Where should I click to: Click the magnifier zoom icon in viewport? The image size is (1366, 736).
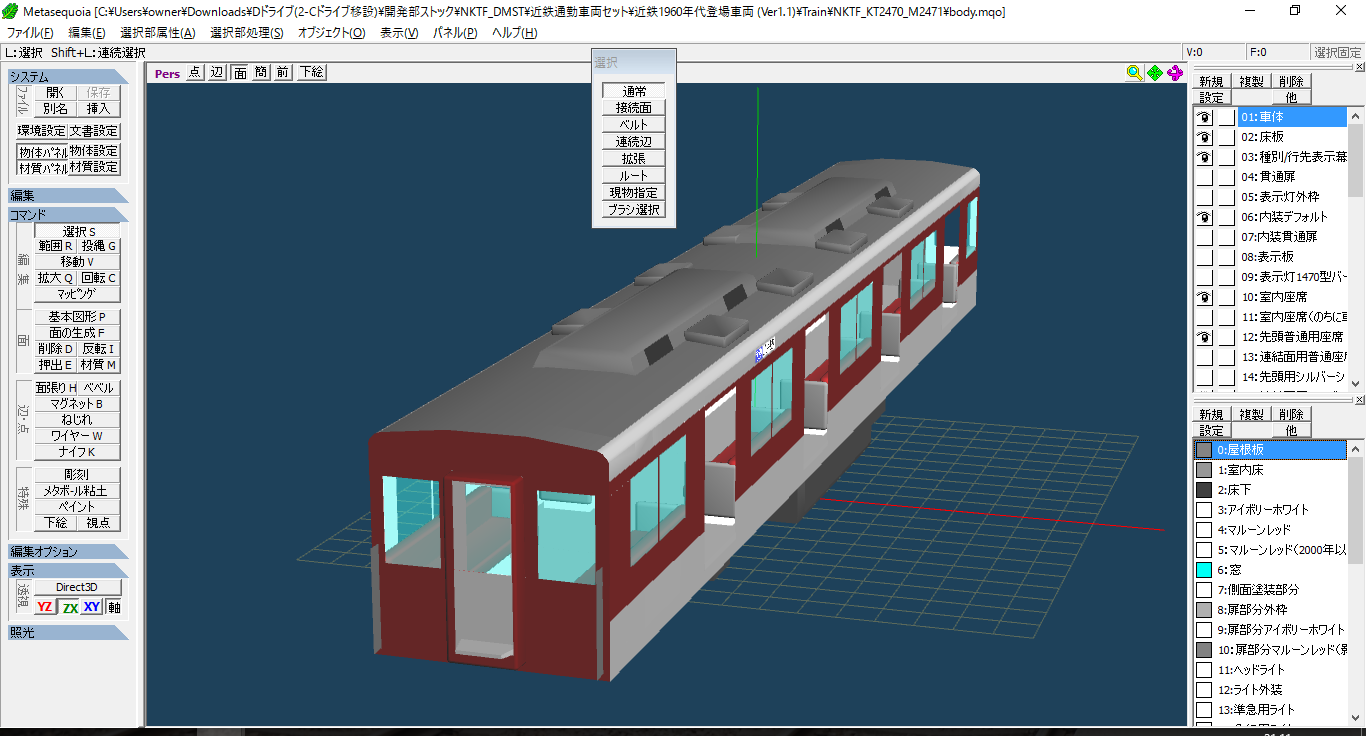tap(1134, 72)
